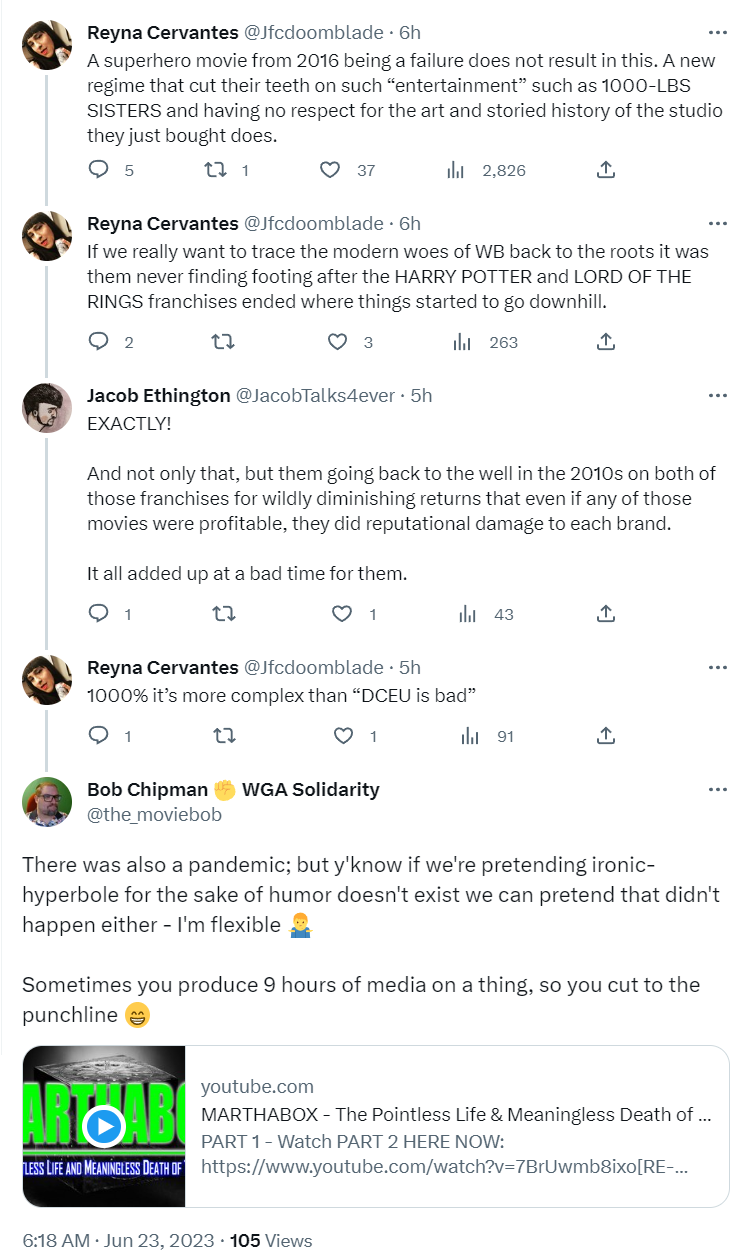
Task: Retweet the Harry Potter franchises tweet
Action: (x=224, y=342)
